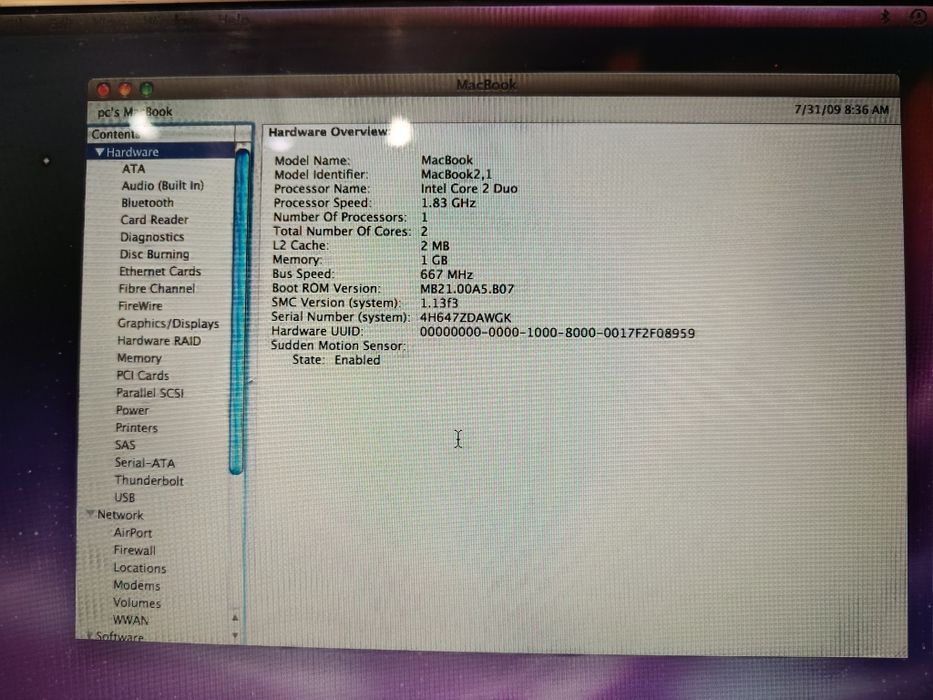Click the Hardware UUID value

point(557,333)
